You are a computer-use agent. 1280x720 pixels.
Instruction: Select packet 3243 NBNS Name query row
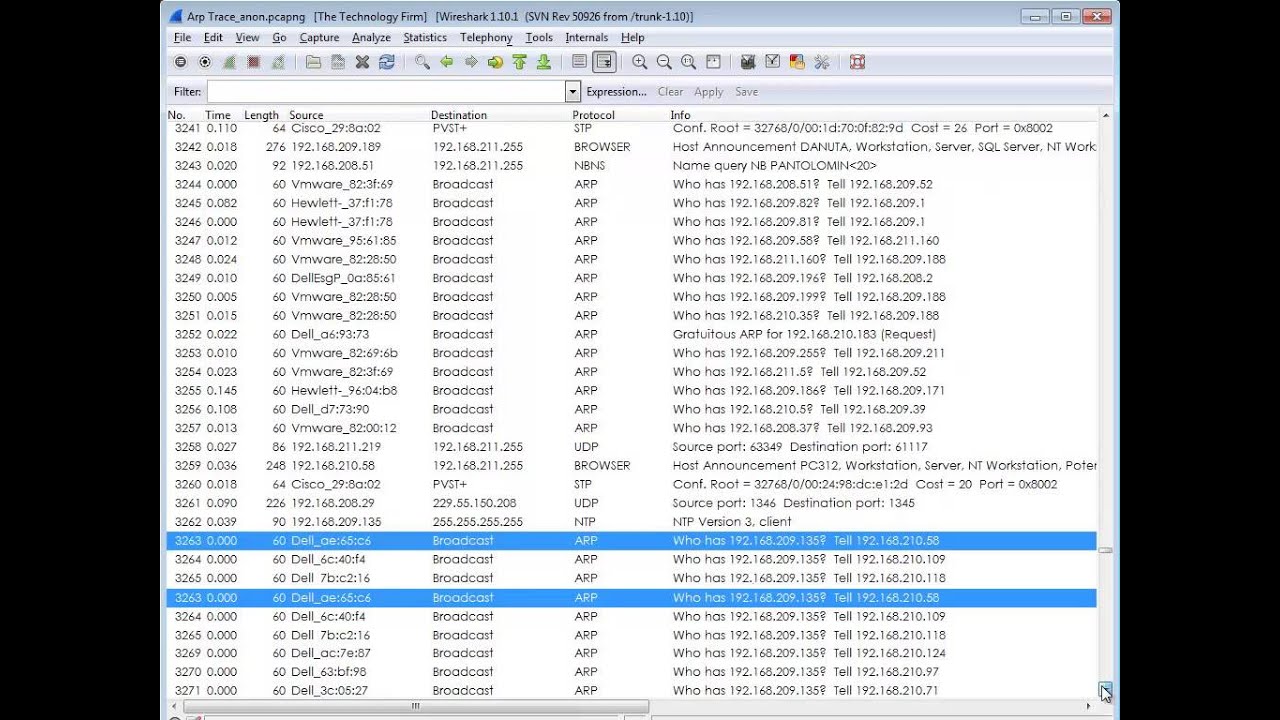(x=632, y=165)
